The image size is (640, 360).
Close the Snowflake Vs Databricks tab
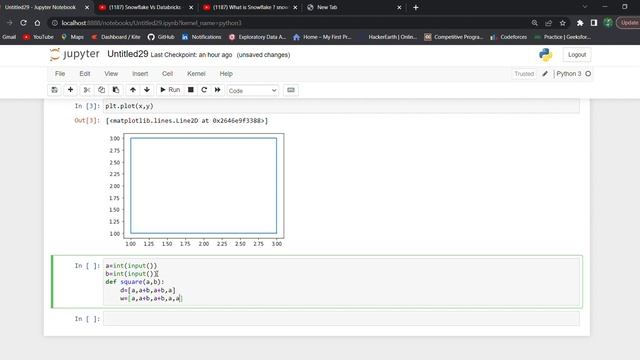[x=191, y=7]
